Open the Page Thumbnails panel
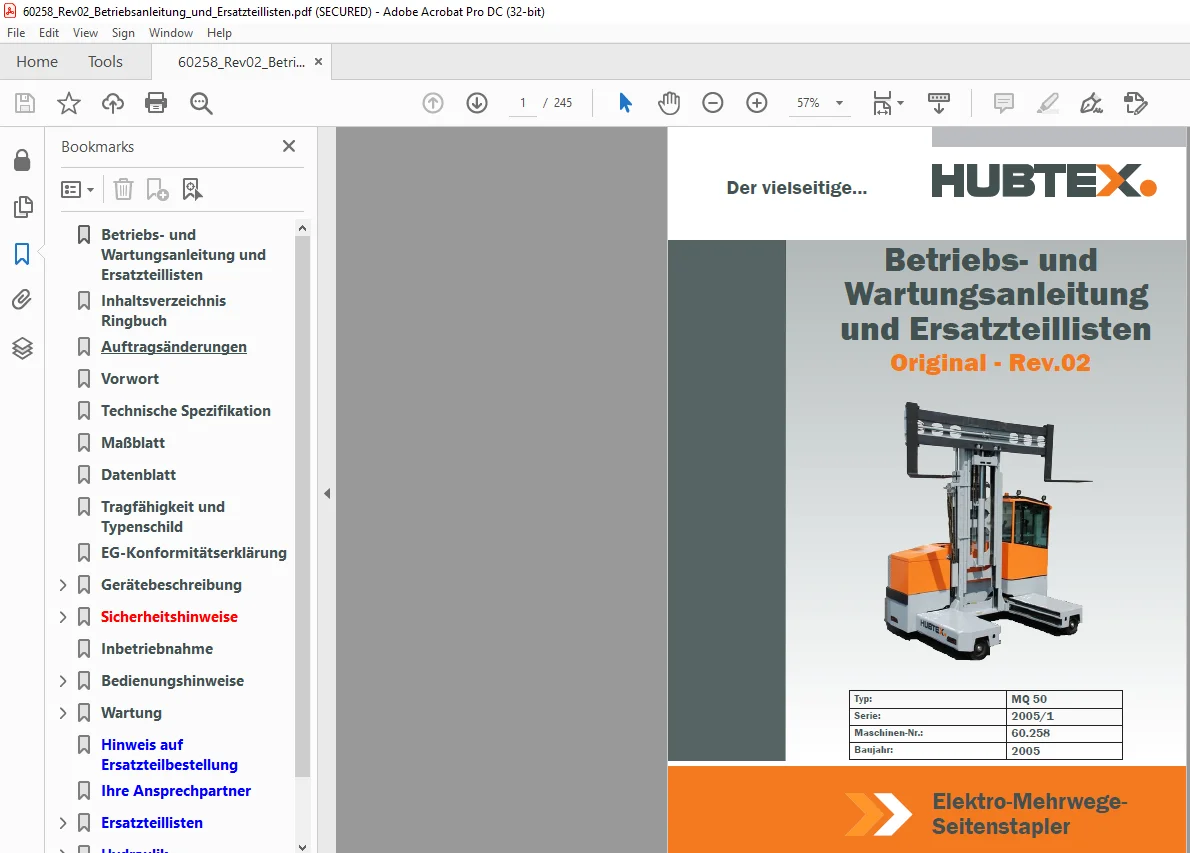Viewport: 1190px width, 853px height. [x=23, y=206]
